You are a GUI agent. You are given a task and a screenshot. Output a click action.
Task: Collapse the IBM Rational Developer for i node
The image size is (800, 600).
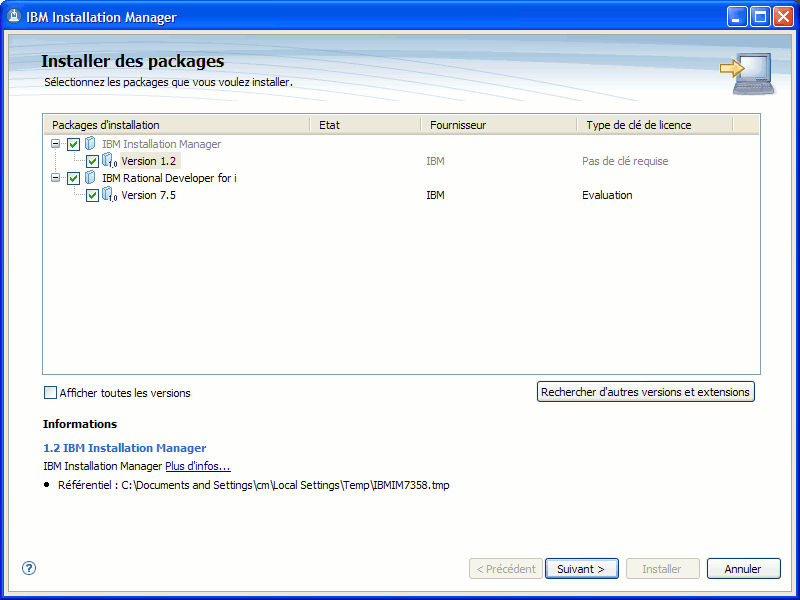coord(55,178)
